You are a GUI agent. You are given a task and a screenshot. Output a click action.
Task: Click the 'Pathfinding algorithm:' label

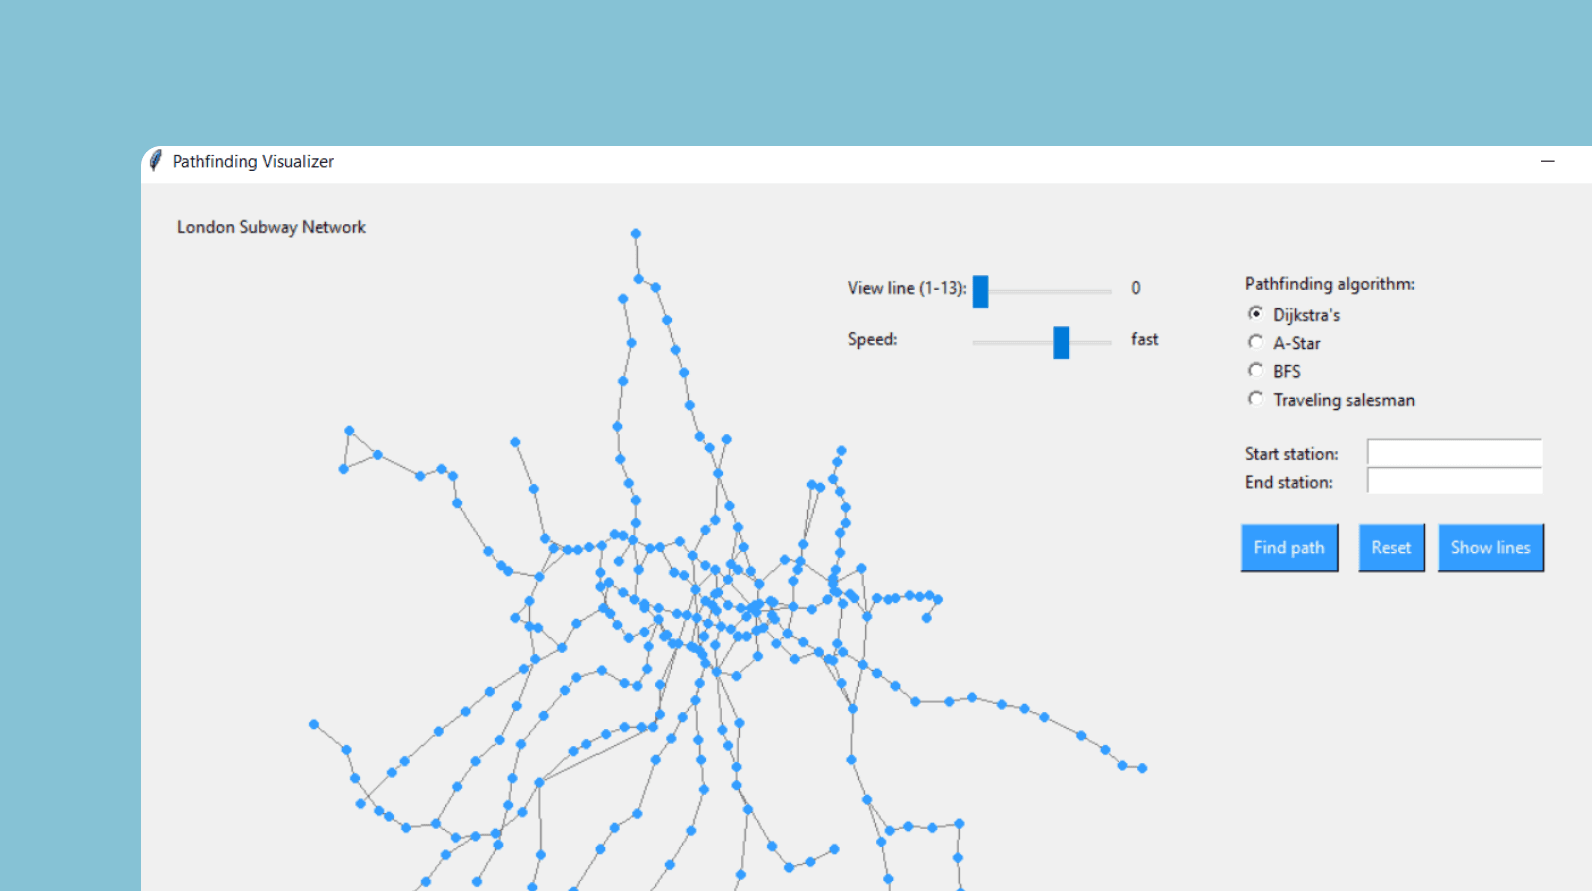tap(1329, 284)
